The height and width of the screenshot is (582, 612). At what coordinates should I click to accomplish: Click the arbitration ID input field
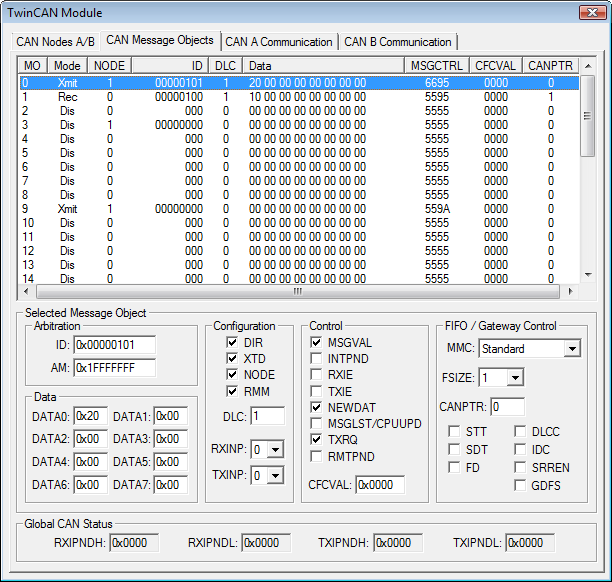click(114, 345)
